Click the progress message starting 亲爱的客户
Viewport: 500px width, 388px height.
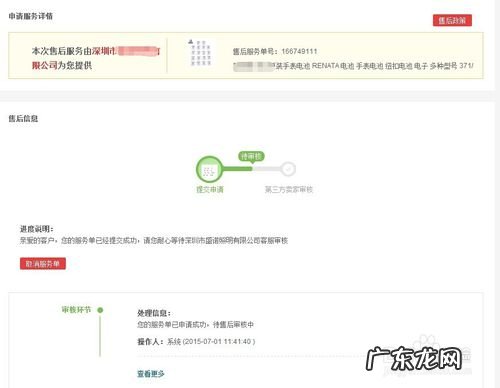(154, 240)
